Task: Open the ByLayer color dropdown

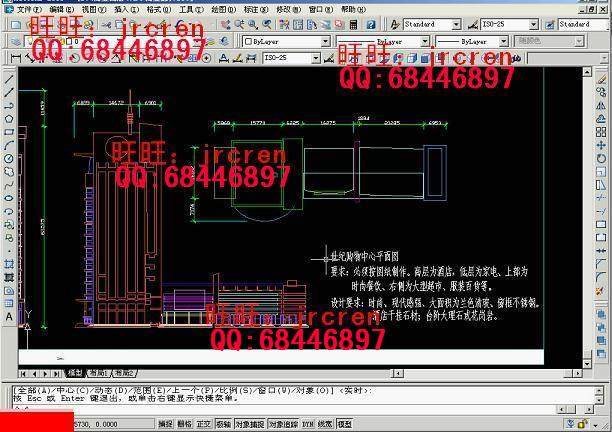Action: pos(326,41)
